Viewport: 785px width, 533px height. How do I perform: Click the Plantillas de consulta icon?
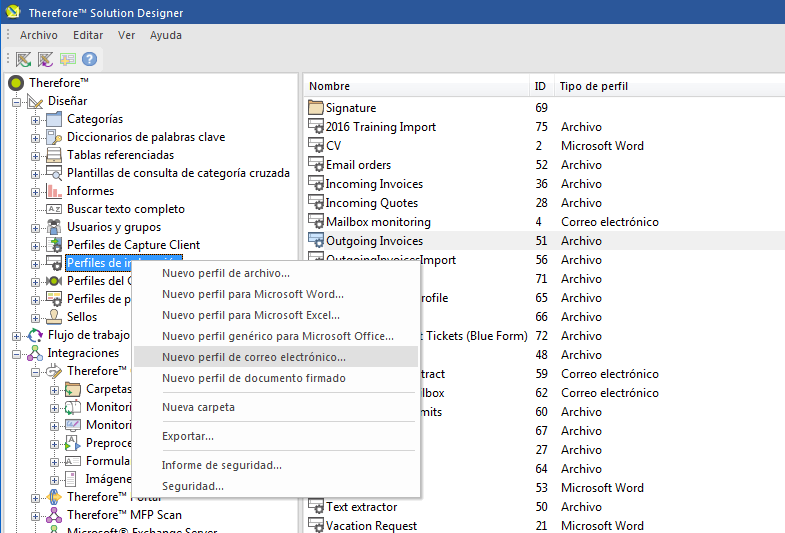point(54,173)
